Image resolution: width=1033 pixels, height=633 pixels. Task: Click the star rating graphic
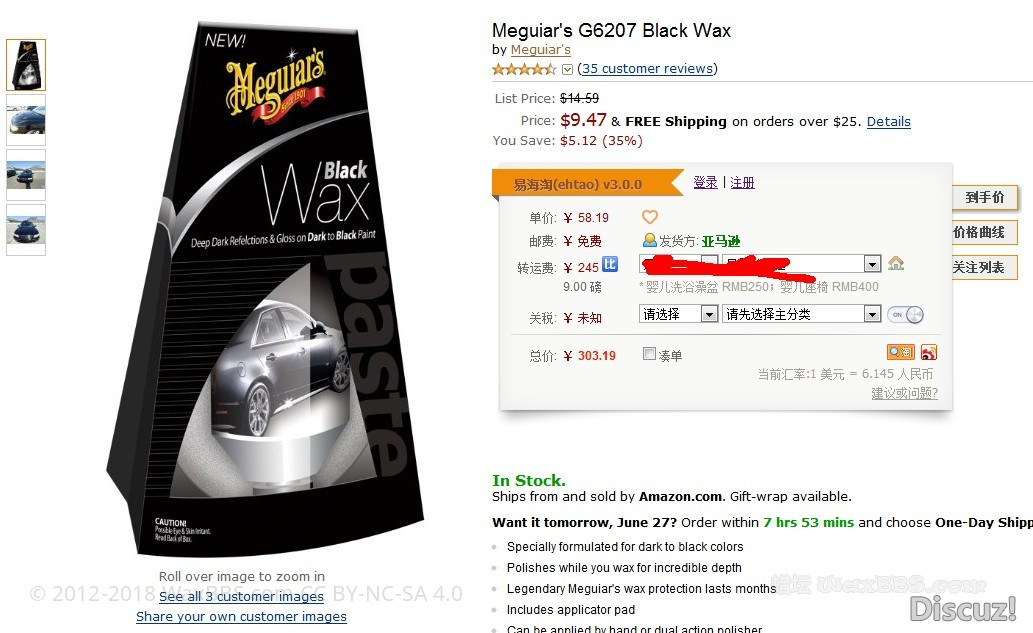(524, 69)
